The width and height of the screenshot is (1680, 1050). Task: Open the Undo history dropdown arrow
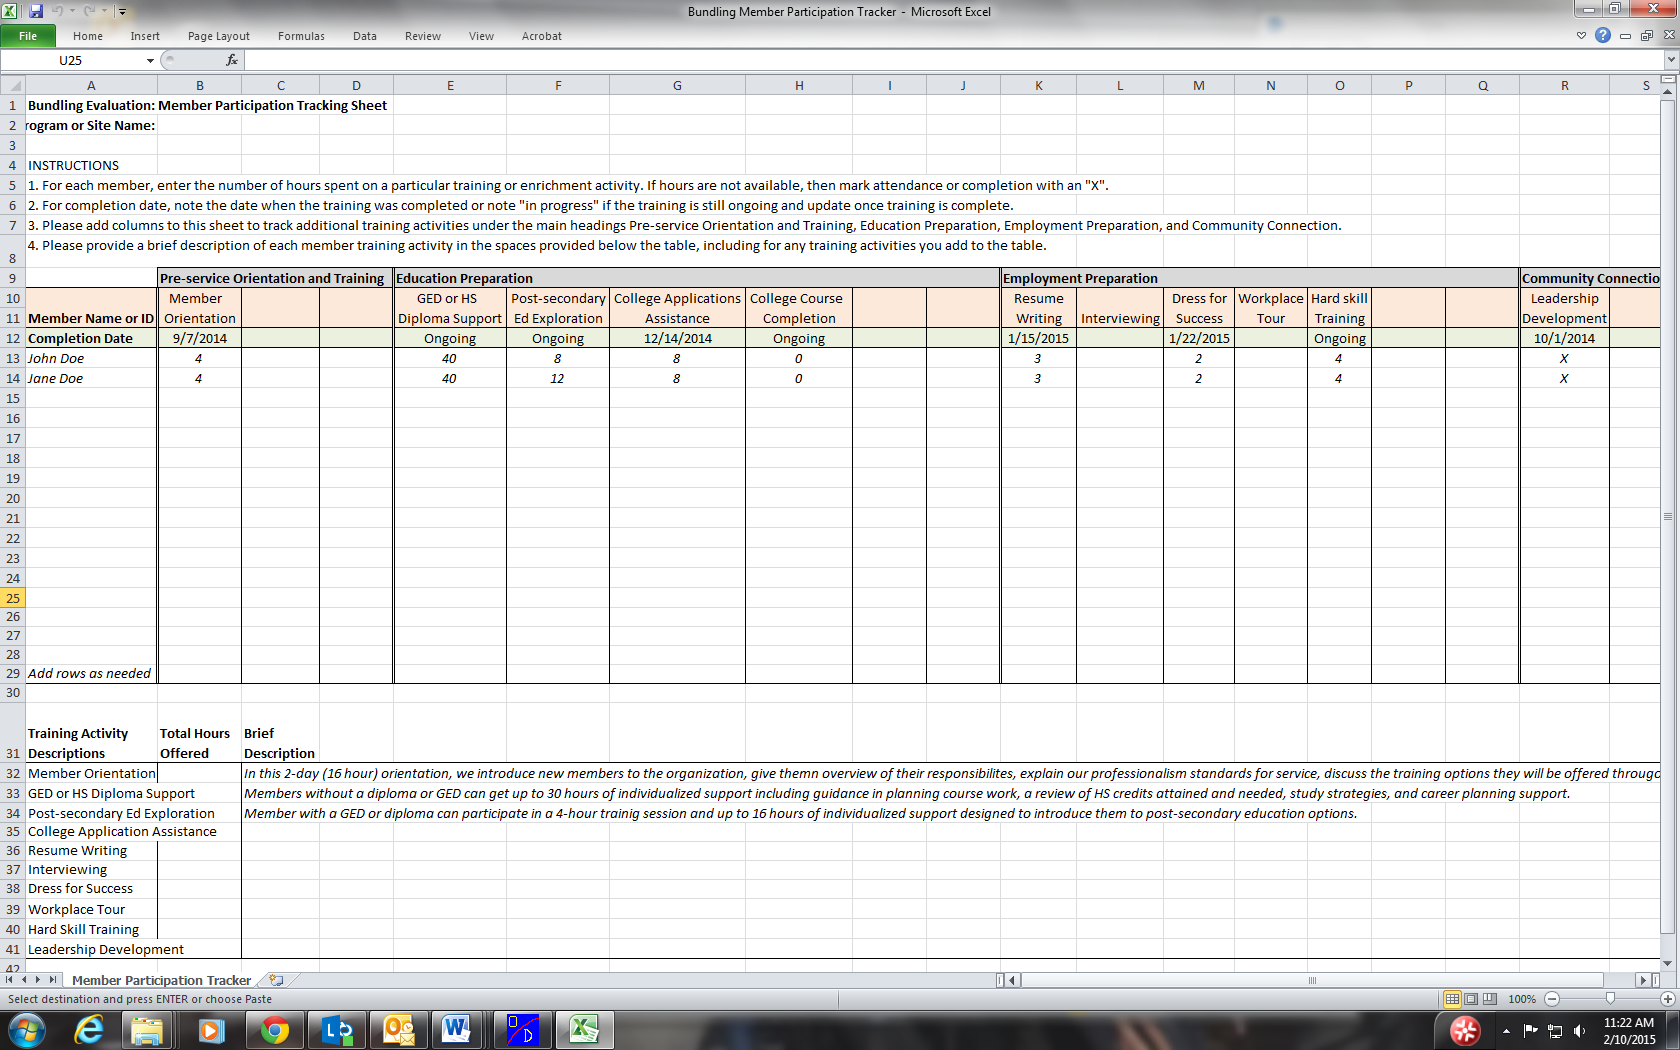72,11
